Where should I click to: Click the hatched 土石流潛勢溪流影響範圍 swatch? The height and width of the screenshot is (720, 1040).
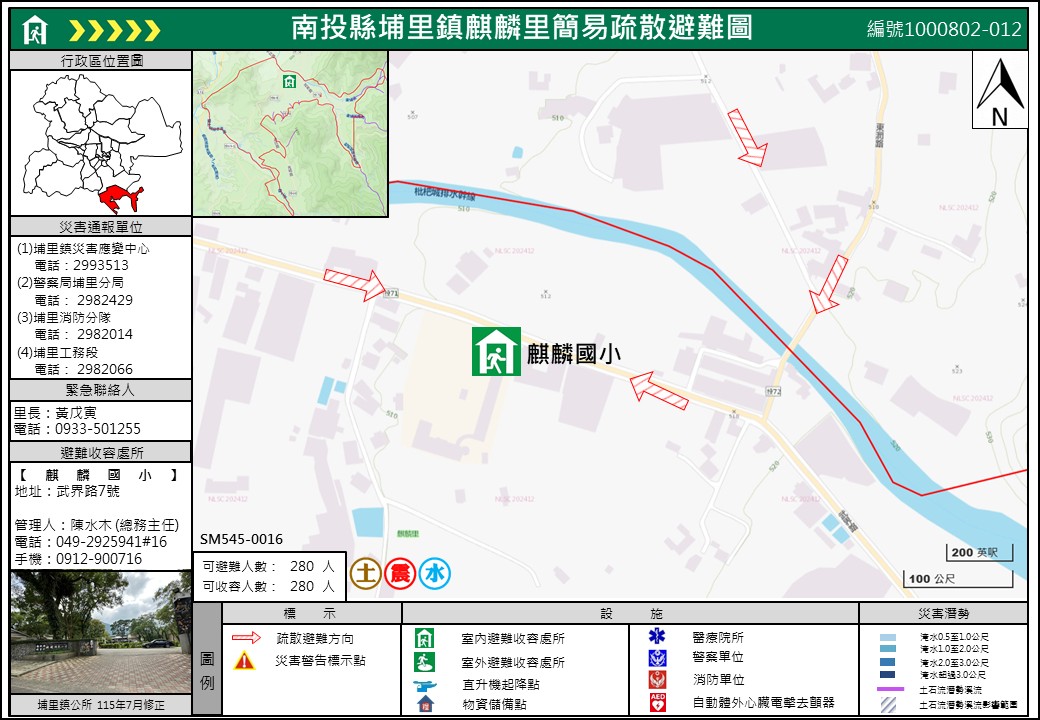[887, 705]
